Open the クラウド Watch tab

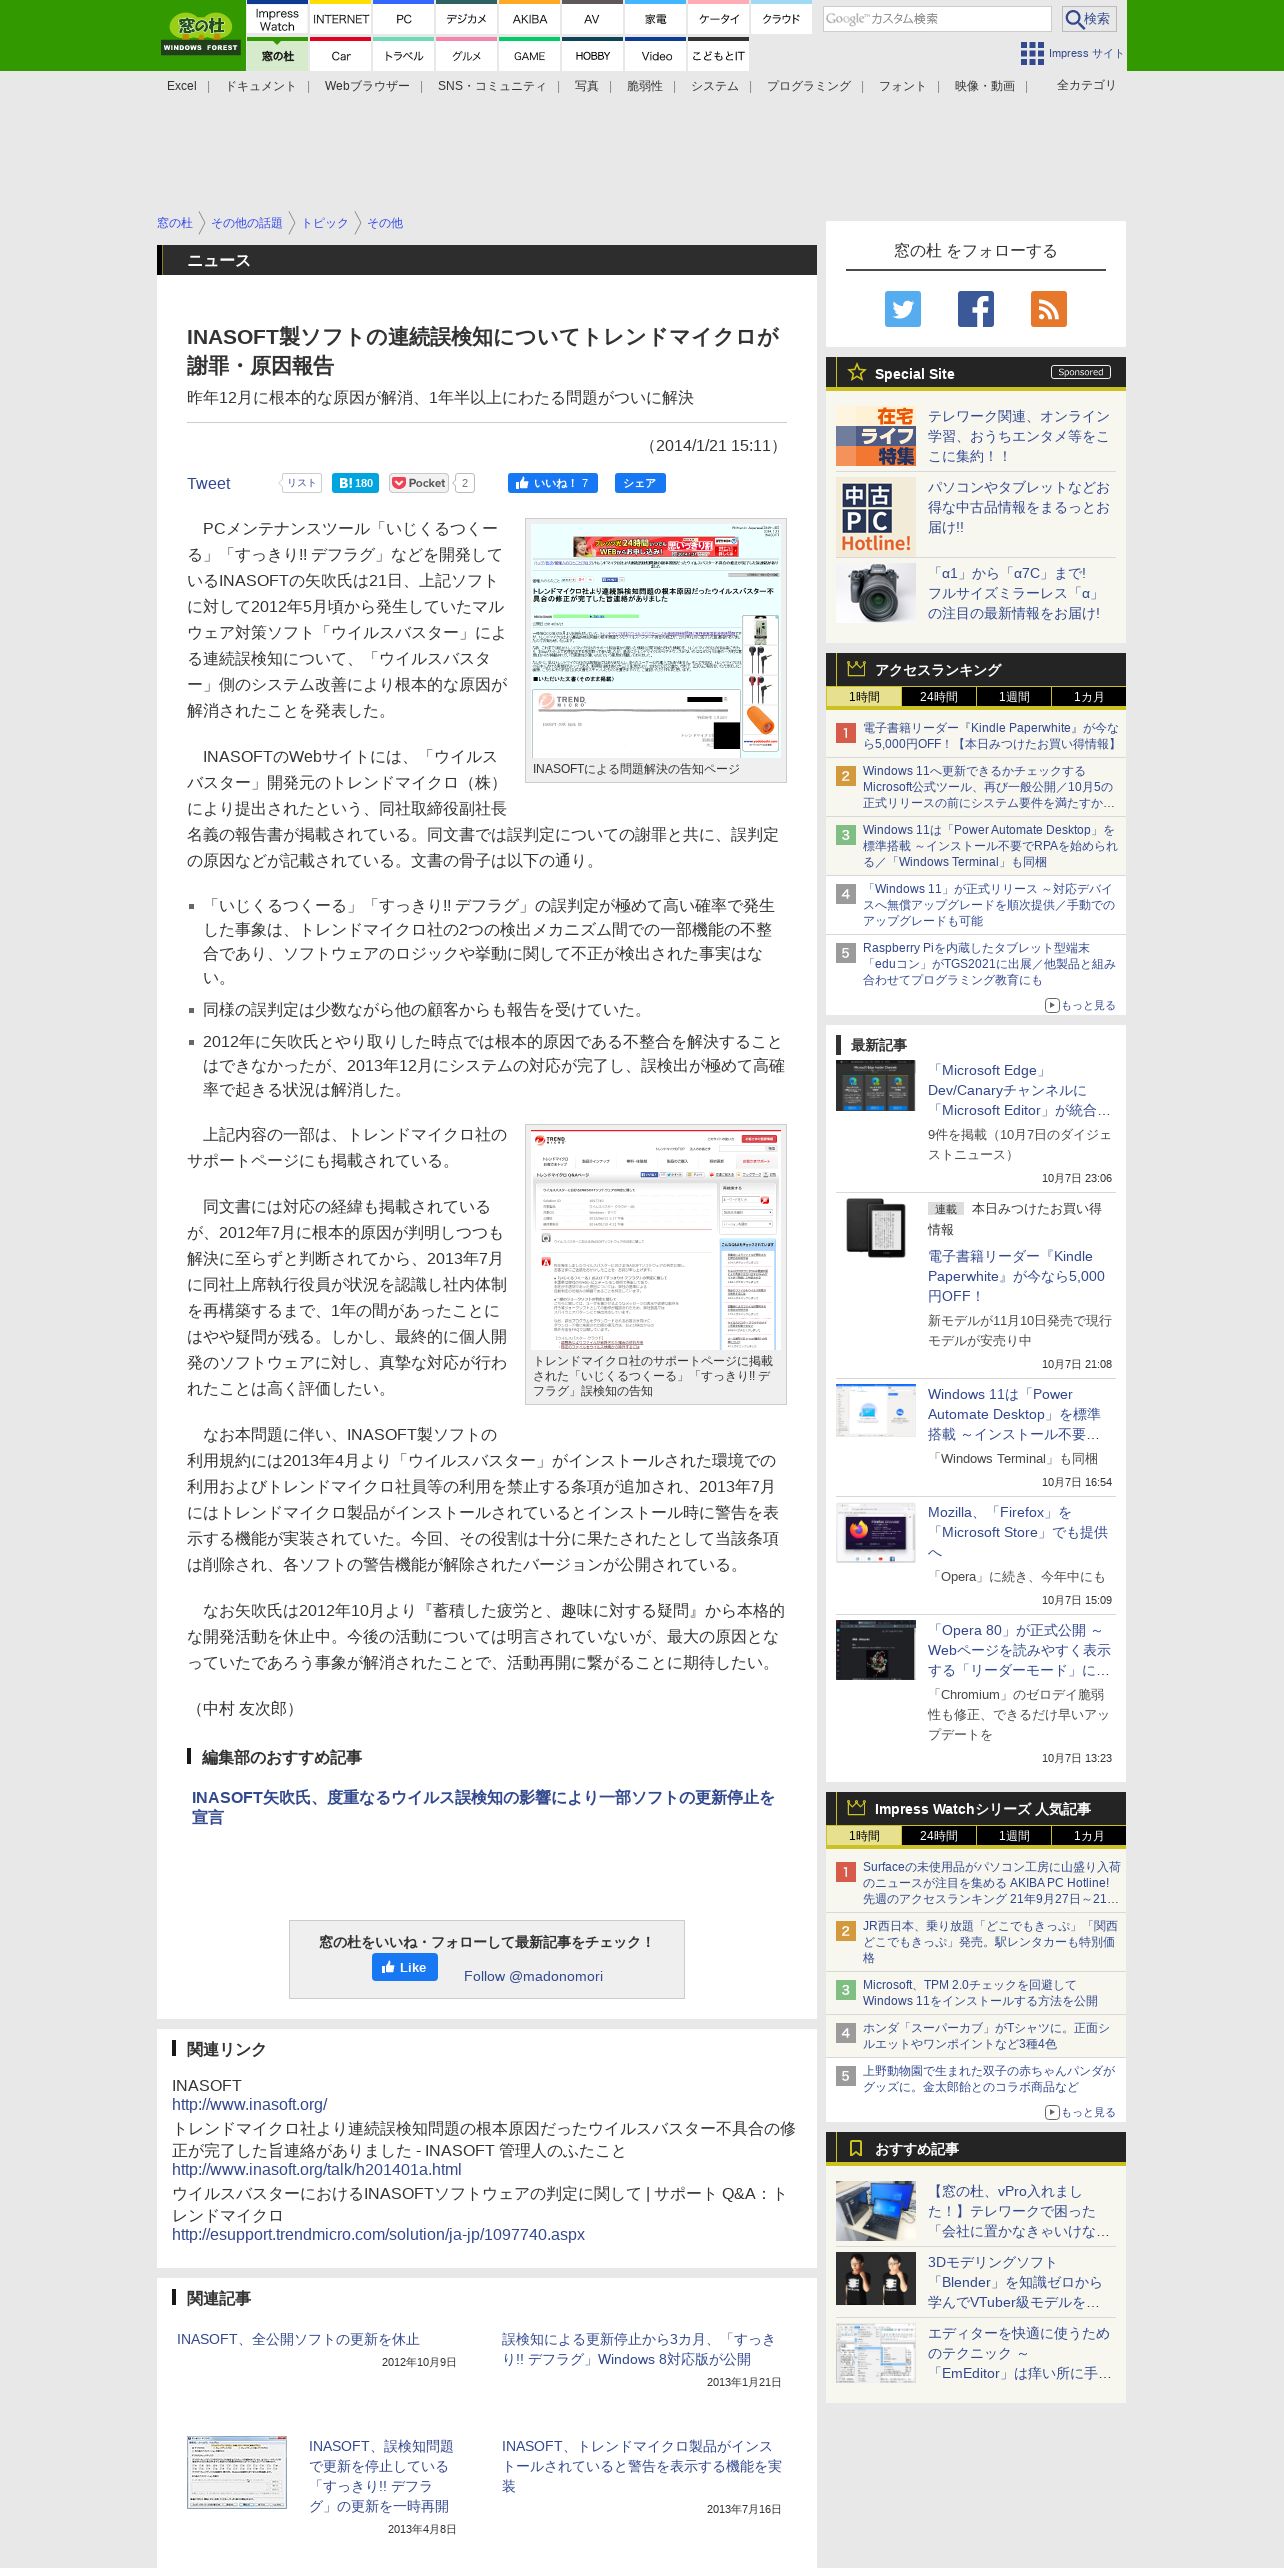pyautogui.click(x=781, y=19)
